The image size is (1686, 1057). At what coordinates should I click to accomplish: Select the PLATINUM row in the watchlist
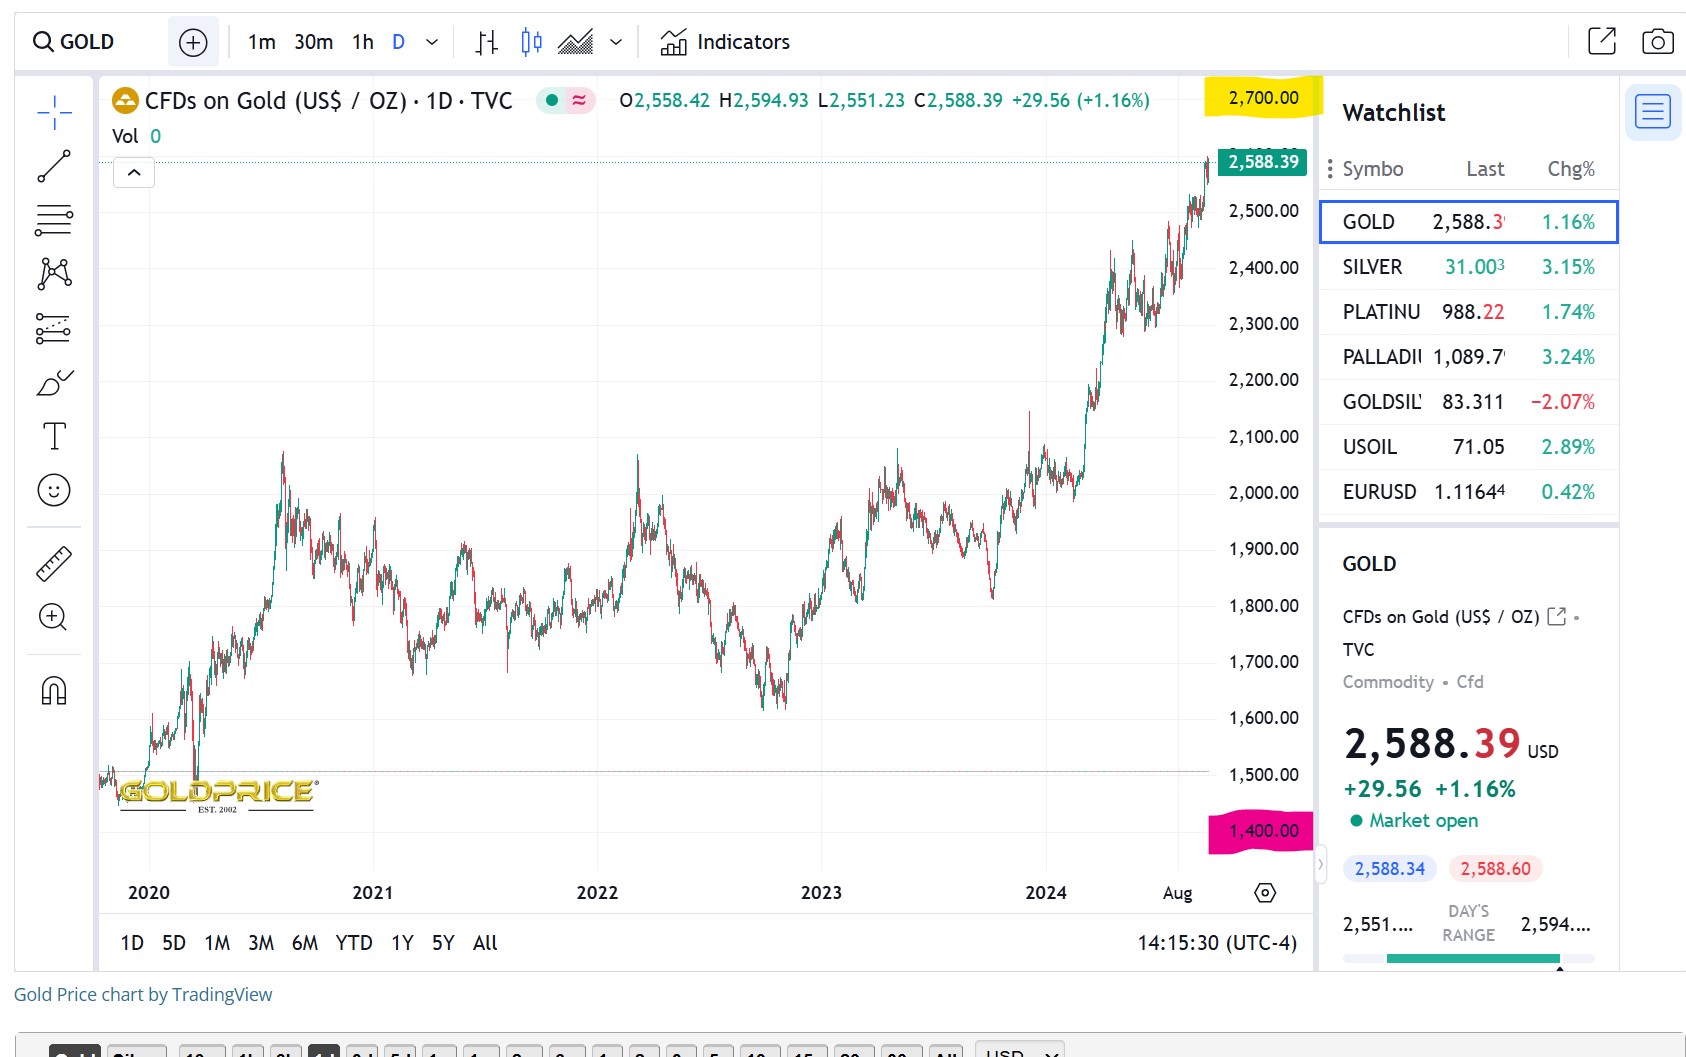click(x=1468, y=312)
